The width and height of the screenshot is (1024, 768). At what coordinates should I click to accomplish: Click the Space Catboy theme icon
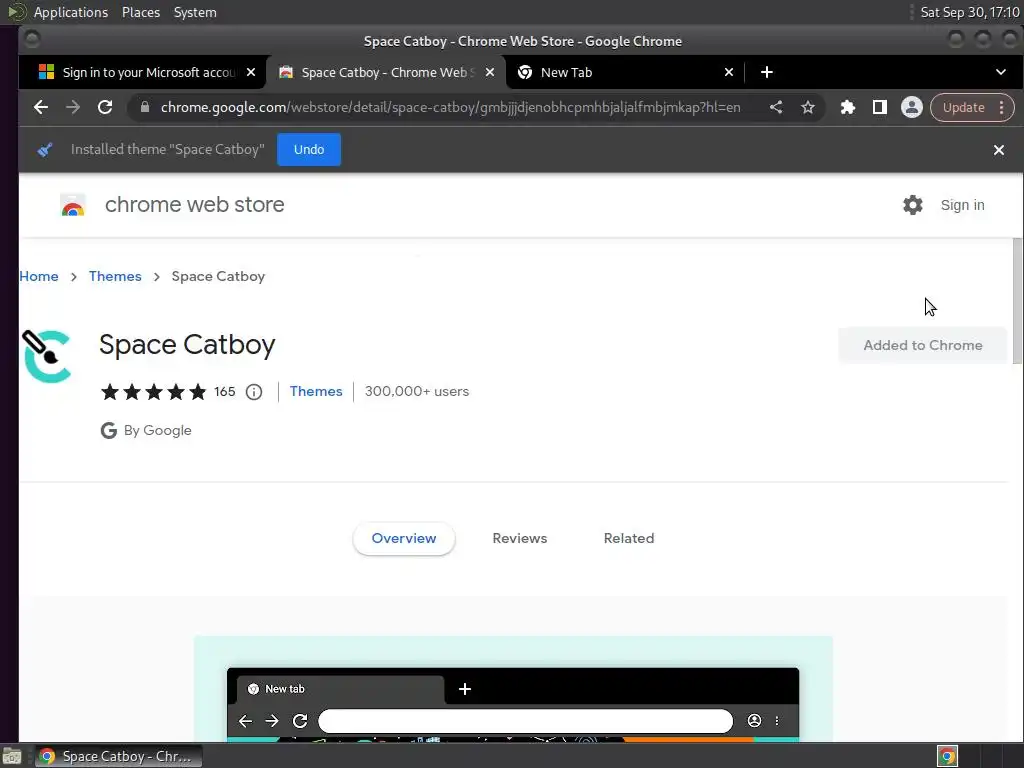[x=46, y=356]
